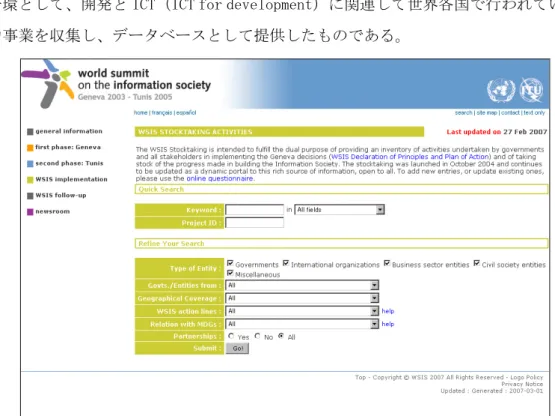Toggle the International organizations checkbox

pos(286,263)
